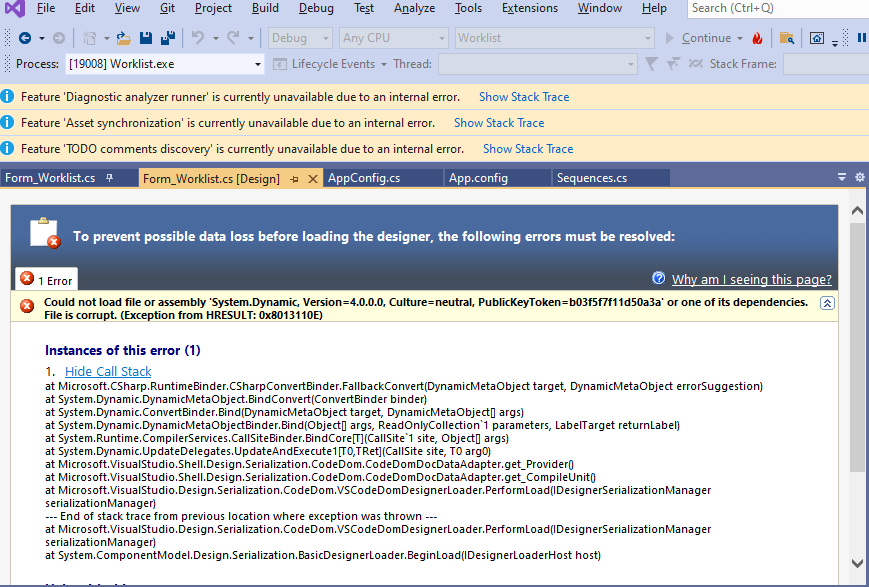Image resolution: width=869 pixels, height=587 pixels.
Task: Collapse the System.Dynamic error details chevron
Action: pos(827,303)
